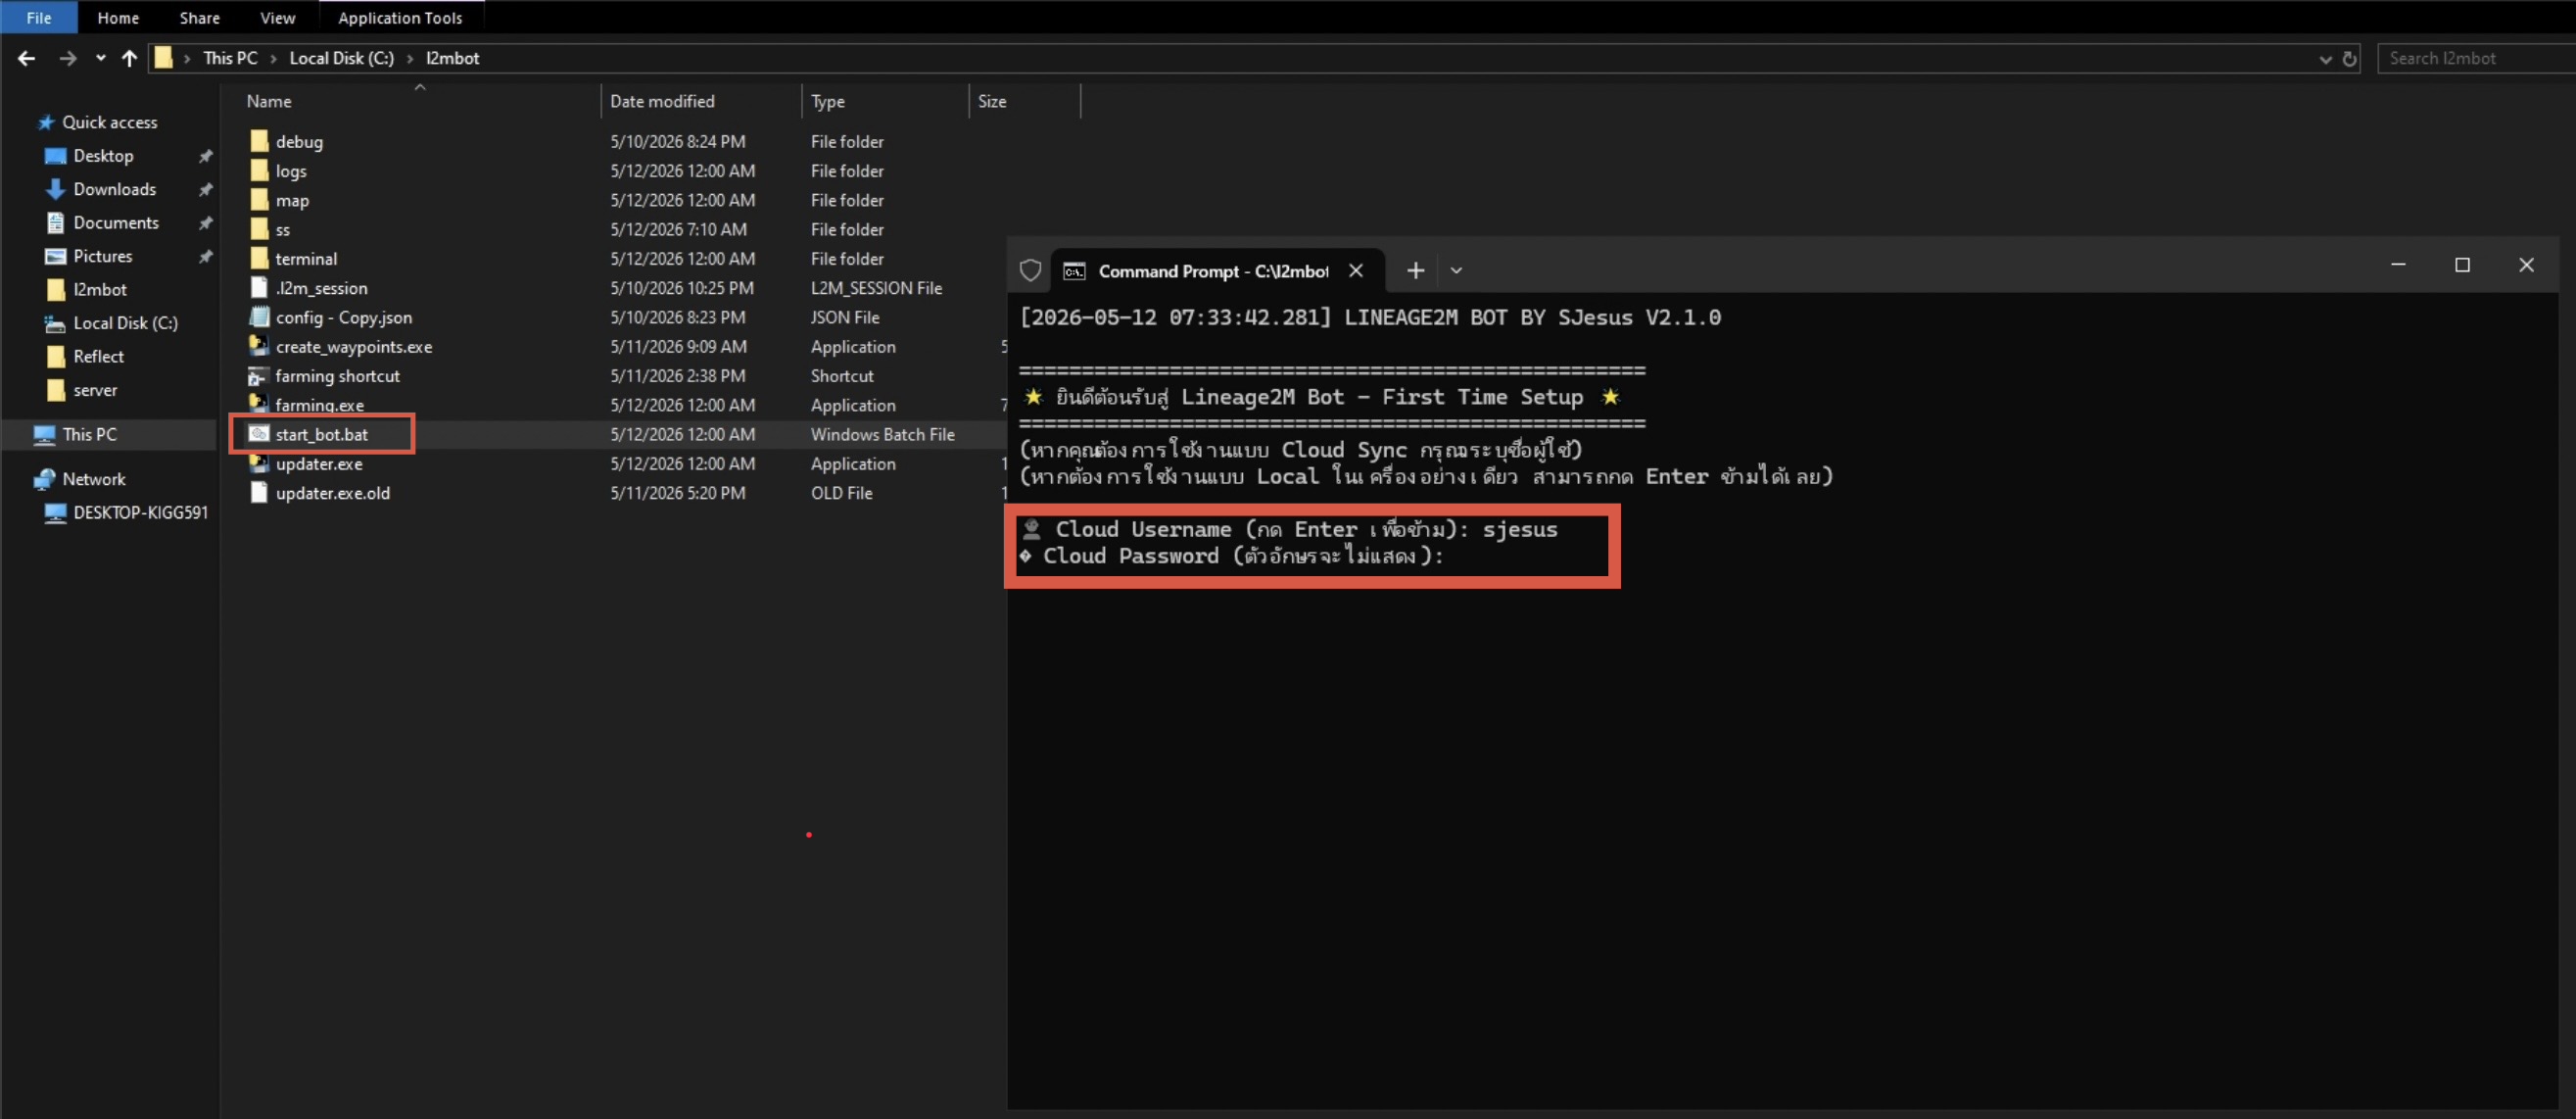Image resolution: width=2576 pixels, height=1119 pixels.
Task: Click l2mbot breadcrumb in address bar
Action: click(x=452, y=58)
